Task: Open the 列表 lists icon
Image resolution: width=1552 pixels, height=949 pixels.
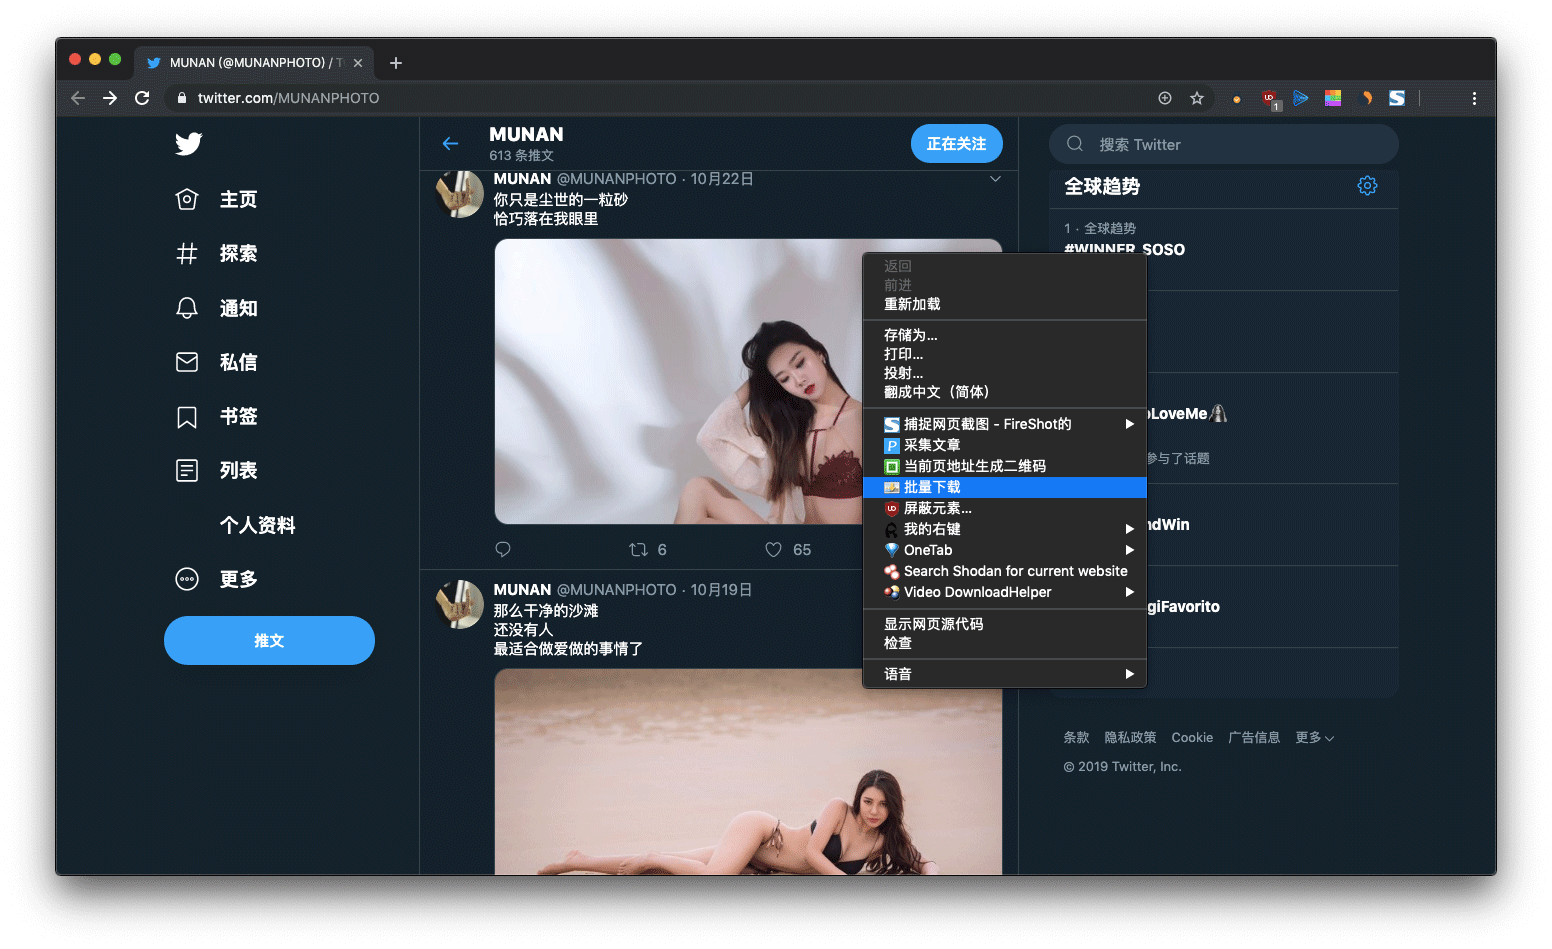Action: click(187, 470)
